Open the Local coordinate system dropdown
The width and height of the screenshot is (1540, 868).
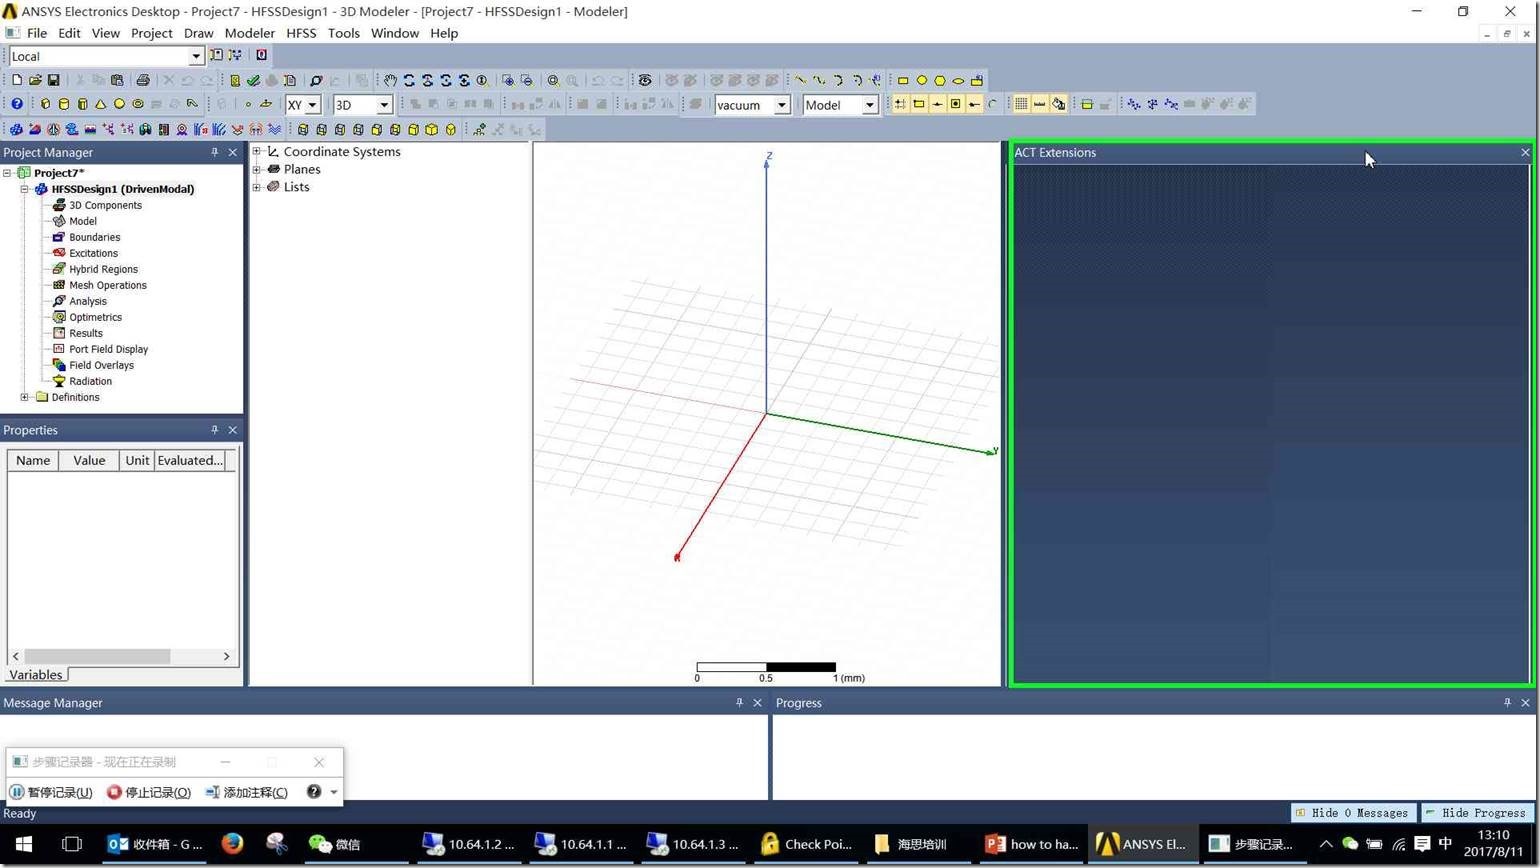click(x=196, y=56)
